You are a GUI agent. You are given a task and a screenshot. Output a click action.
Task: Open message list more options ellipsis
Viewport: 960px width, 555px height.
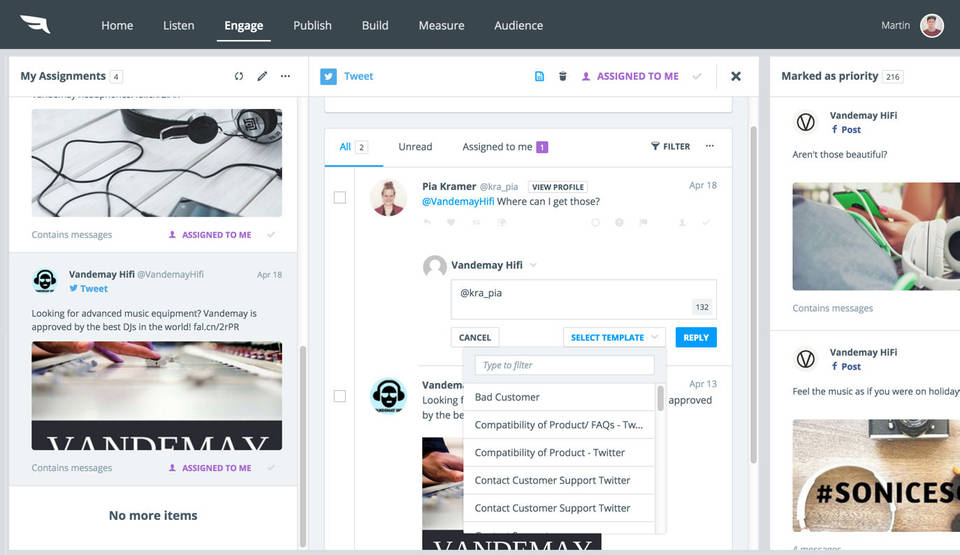pos(710,146)
